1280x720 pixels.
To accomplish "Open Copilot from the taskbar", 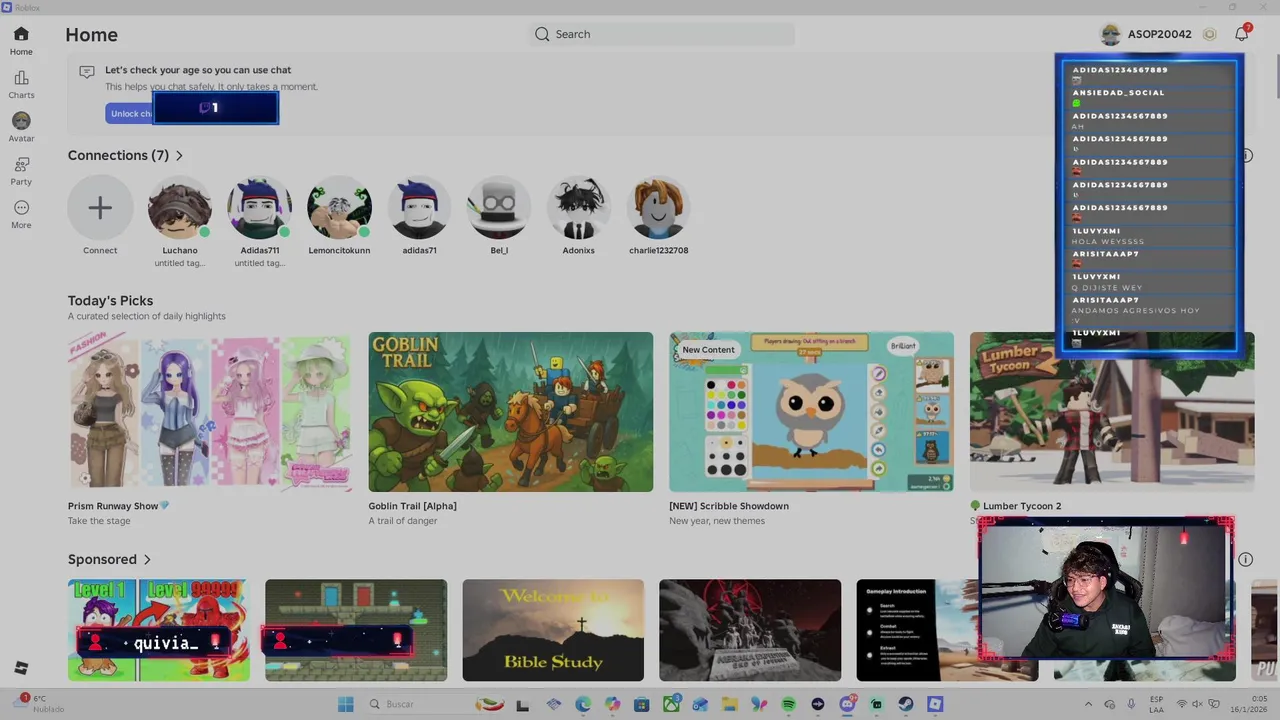I will coord(612,704).
